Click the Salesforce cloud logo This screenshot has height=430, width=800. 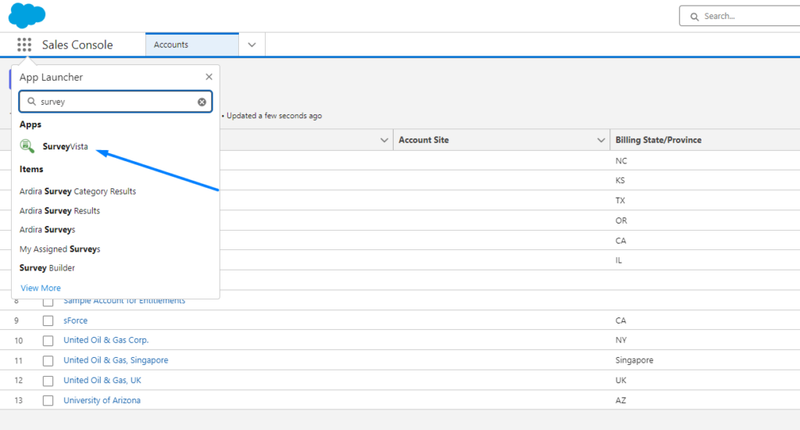coord(27,15)
